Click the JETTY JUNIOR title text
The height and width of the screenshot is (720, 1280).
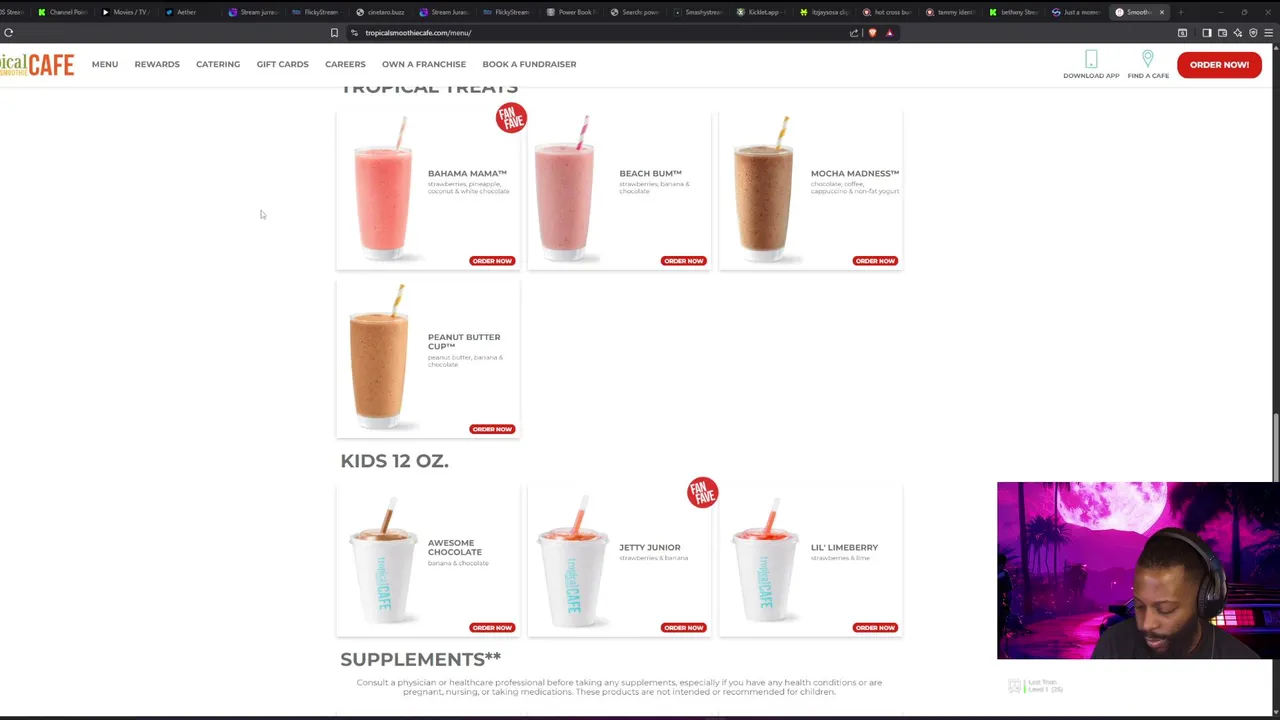click(x=650, y=547)
